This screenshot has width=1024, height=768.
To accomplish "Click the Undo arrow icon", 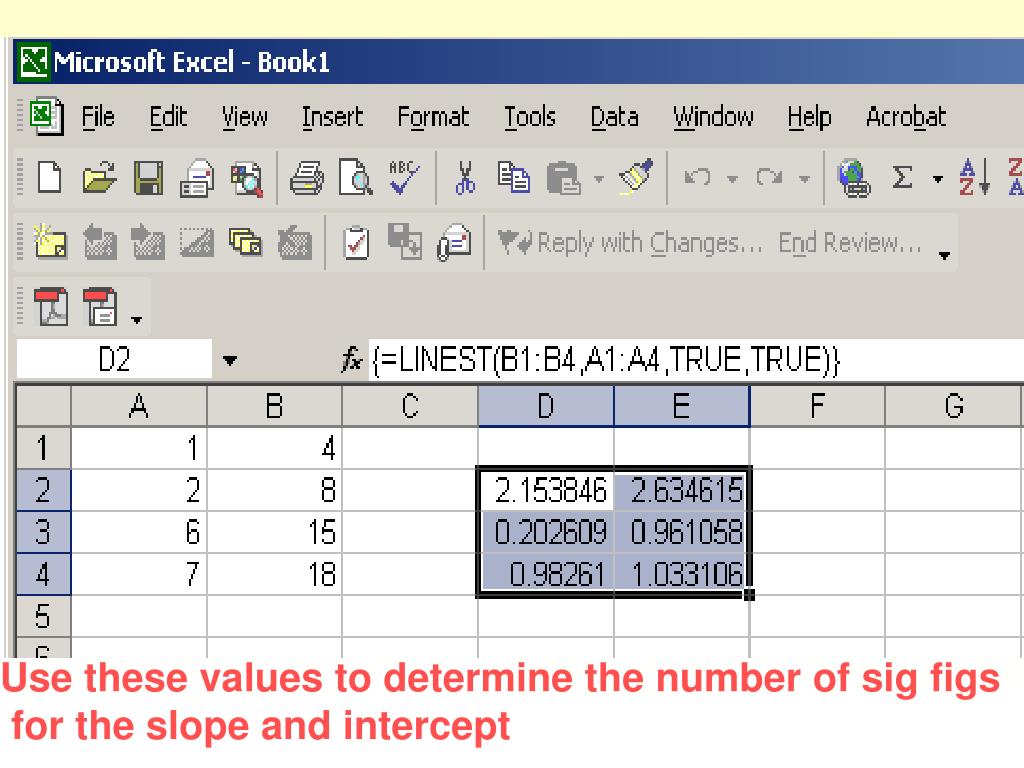I will pyautogui.click(x=697, y=177).
